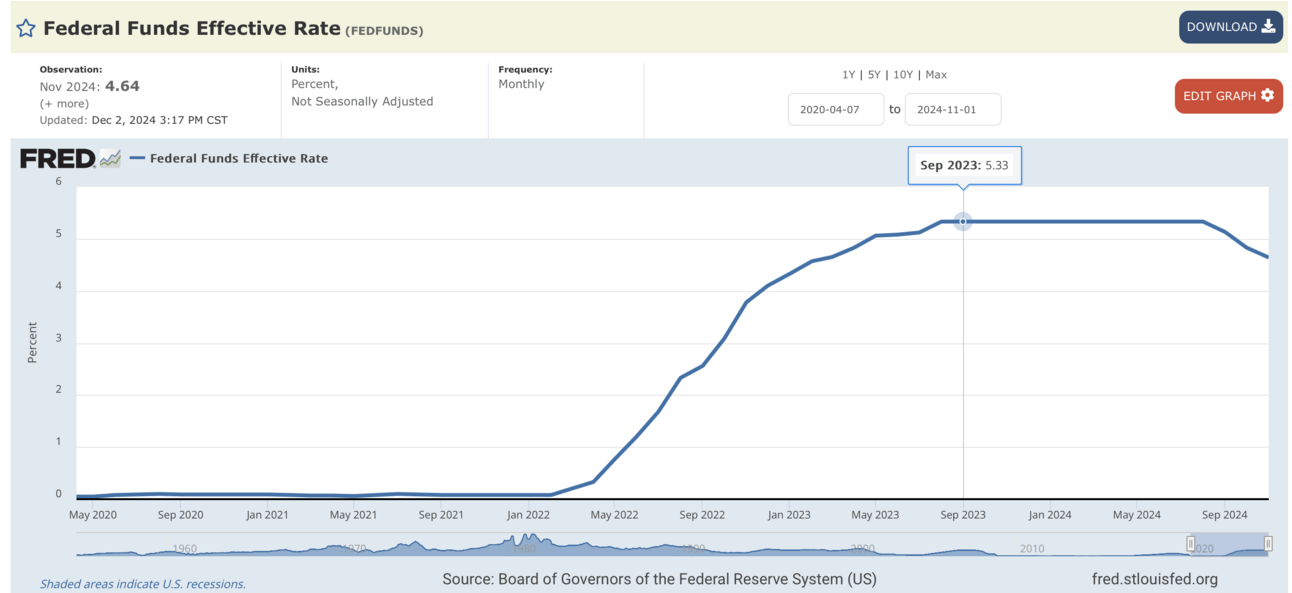The height and width of the screenshot is (593, 1292).
Task: Click the end date field 2024-11-01
Action: 953,109
